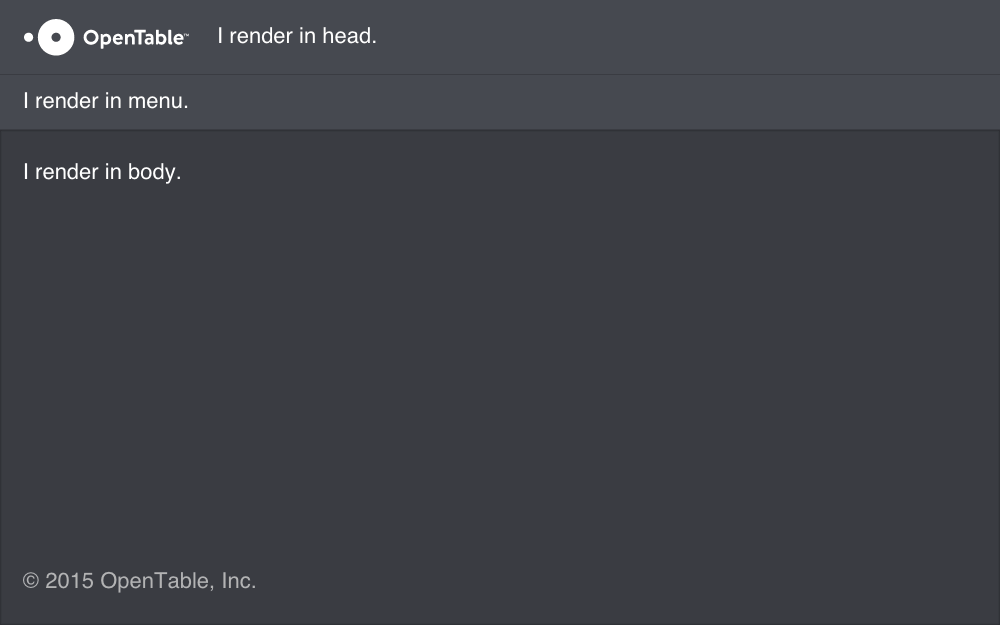
Task: Click the blank center of the body panel
Action: click(500, 370)
